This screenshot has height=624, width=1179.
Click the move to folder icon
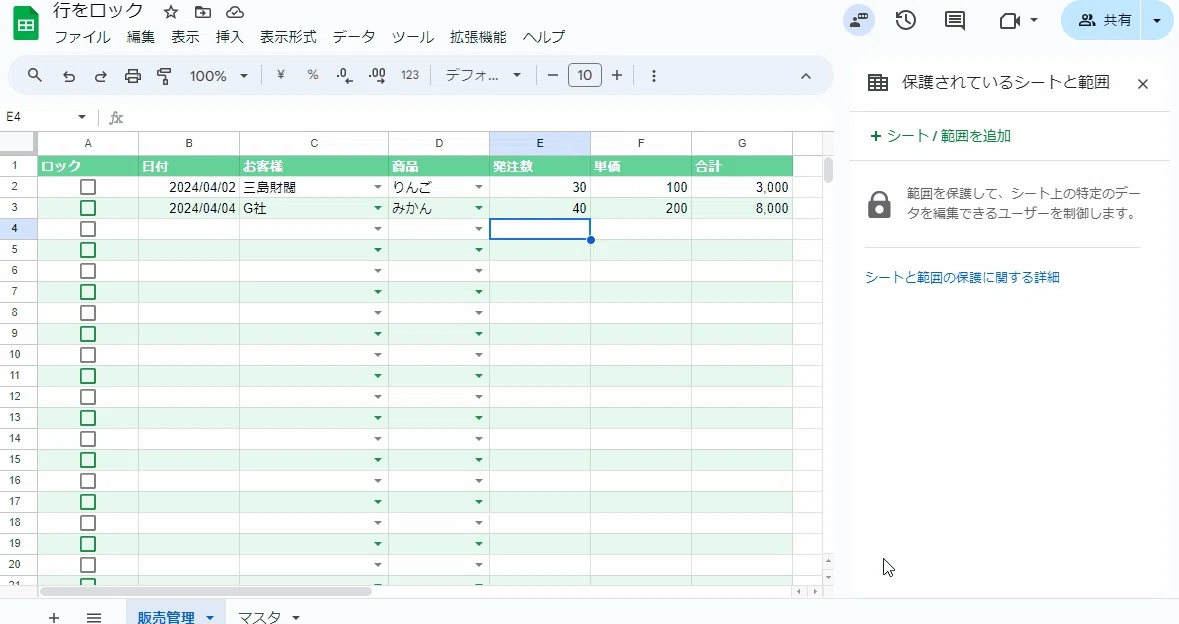[x=202, y=12]
